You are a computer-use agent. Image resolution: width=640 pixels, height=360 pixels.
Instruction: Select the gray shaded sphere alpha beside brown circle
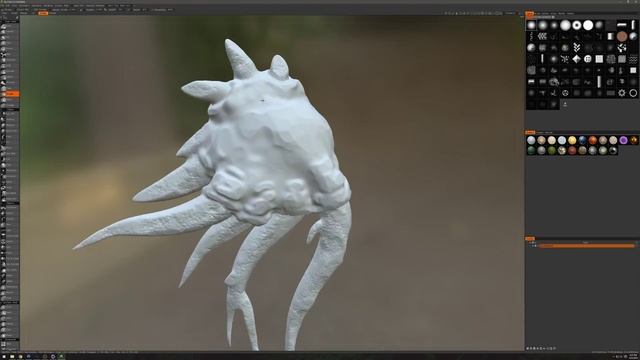click(x=633, y=36)
